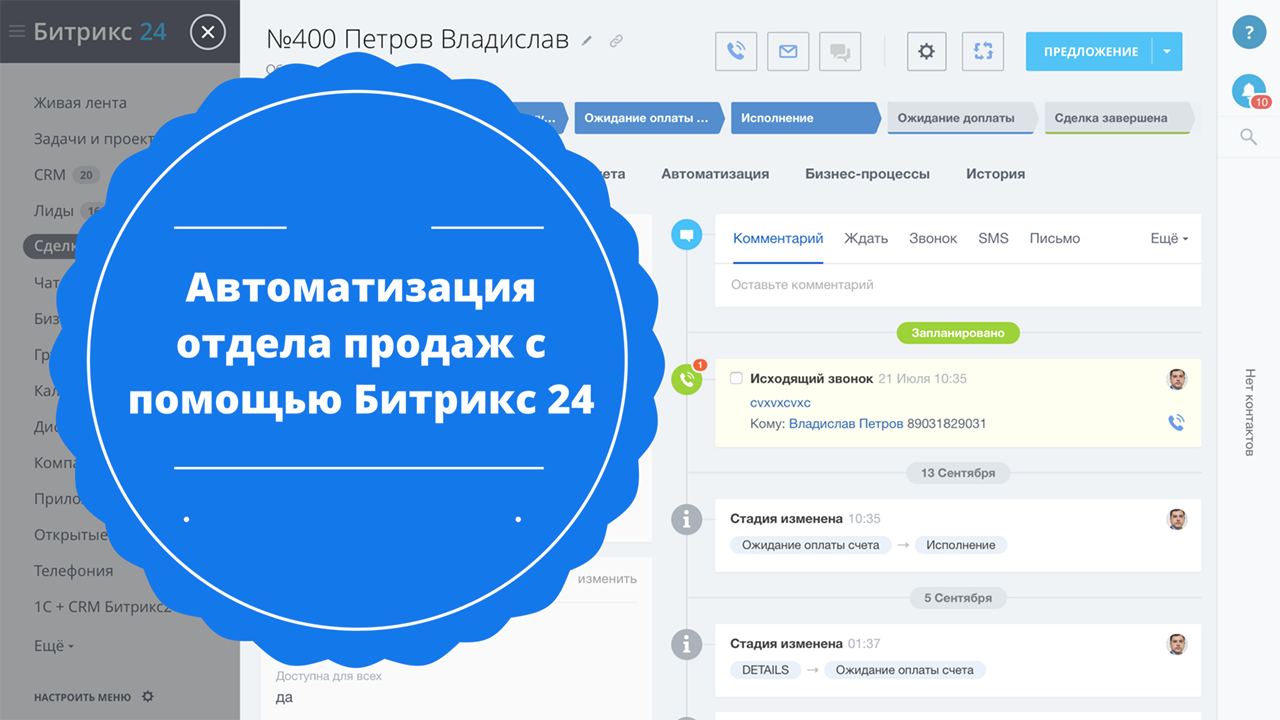Click the Нет контактов sidebar text
The width and height of the screenshot is (1280, 720).
click(x=1249, y=412)
